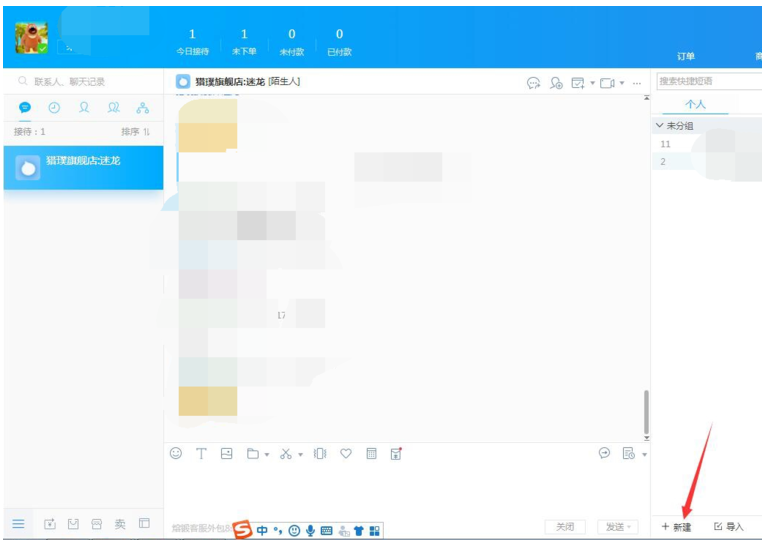The height and width of the screenshot is (540, 762).
Task: Open dropdown arrow next to folder icon
Action: tap(267, 455)
